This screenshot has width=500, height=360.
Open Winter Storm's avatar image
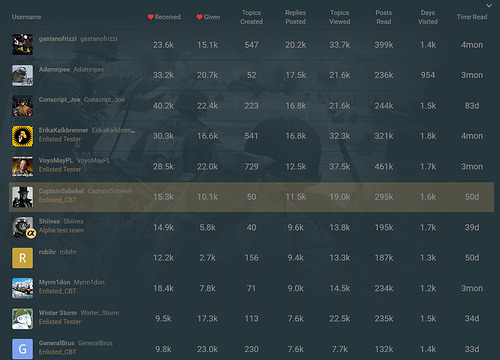pyautogui.click(x=22, y=319)
